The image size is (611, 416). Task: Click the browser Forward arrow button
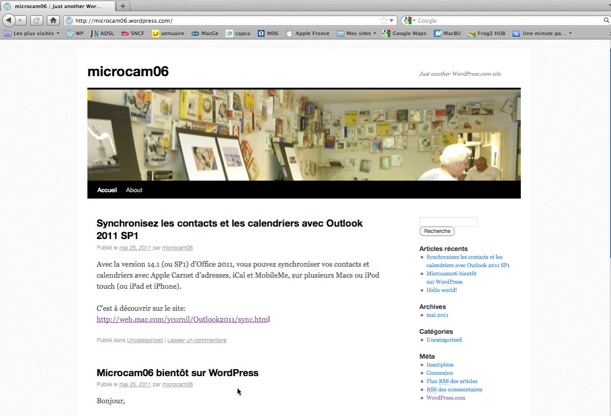pos(21,20)
